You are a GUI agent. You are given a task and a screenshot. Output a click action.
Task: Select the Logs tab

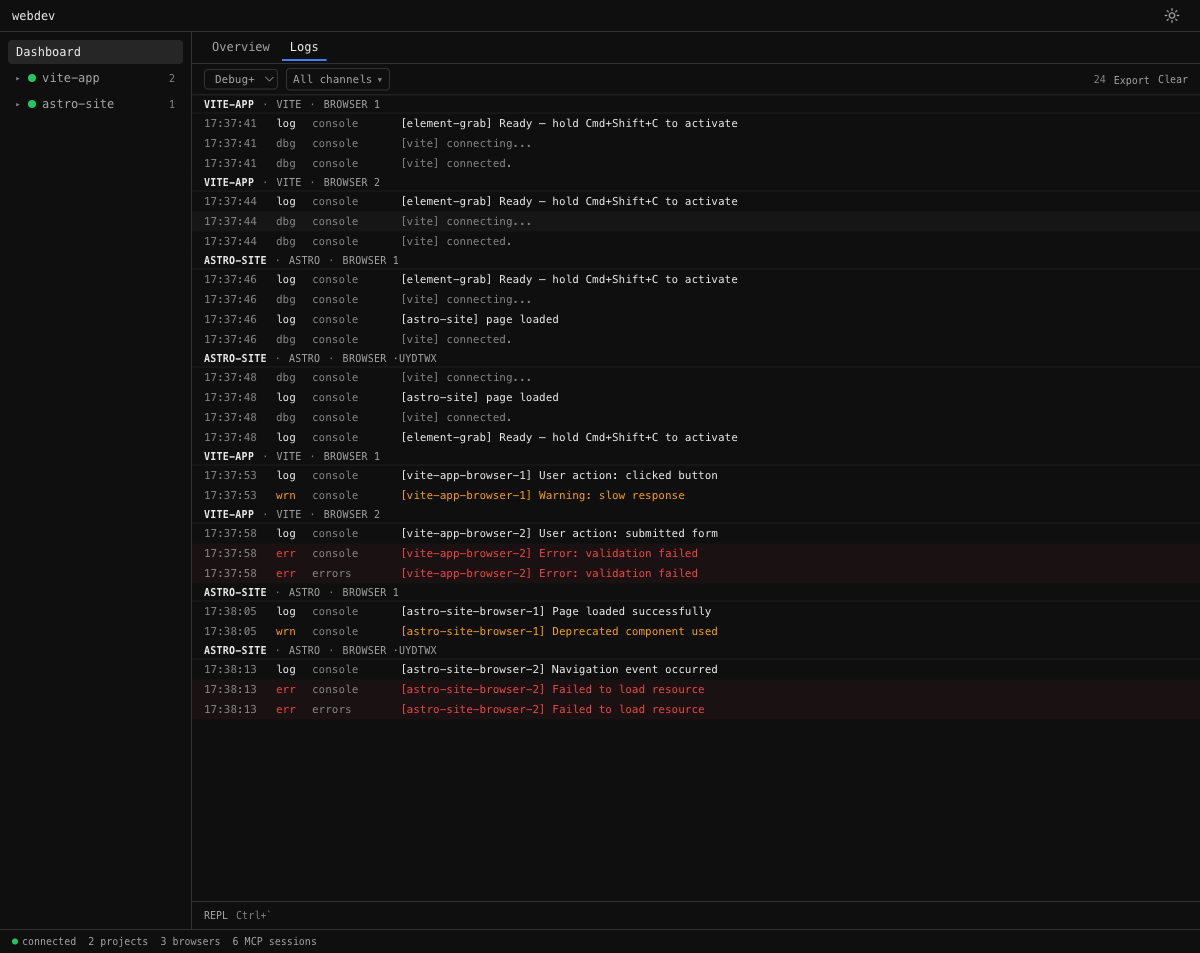coord(304,47)
